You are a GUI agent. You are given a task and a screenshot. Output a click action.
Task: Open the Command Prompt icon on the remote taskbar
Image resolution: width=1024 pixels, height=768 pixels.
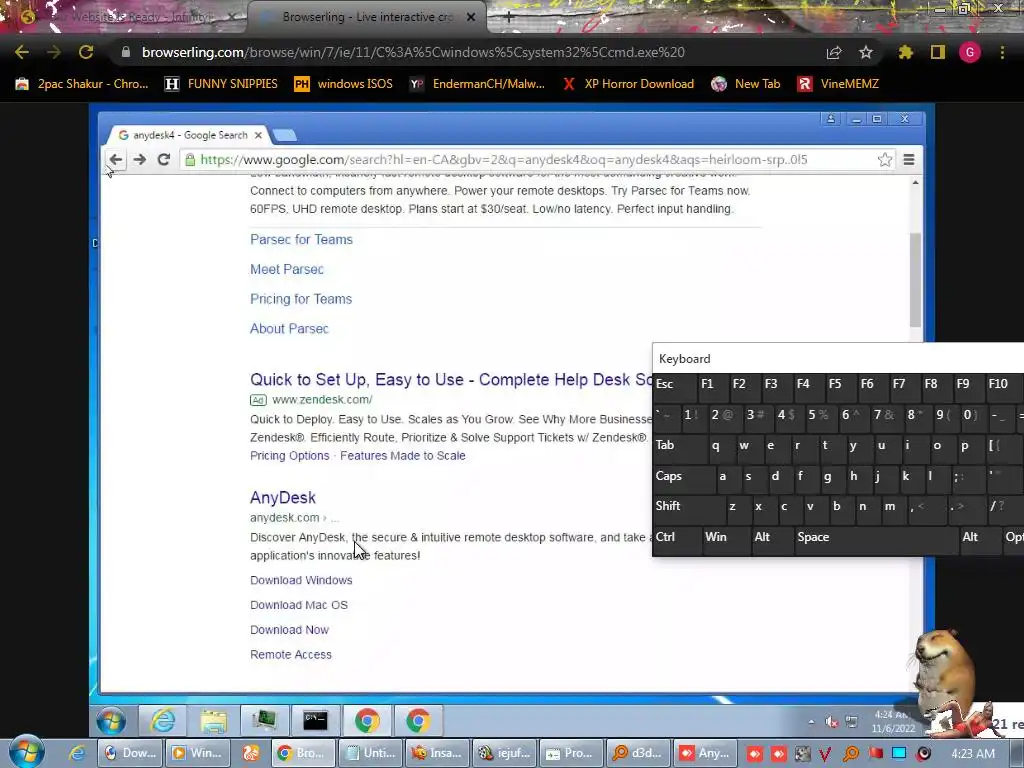[315, 721]
